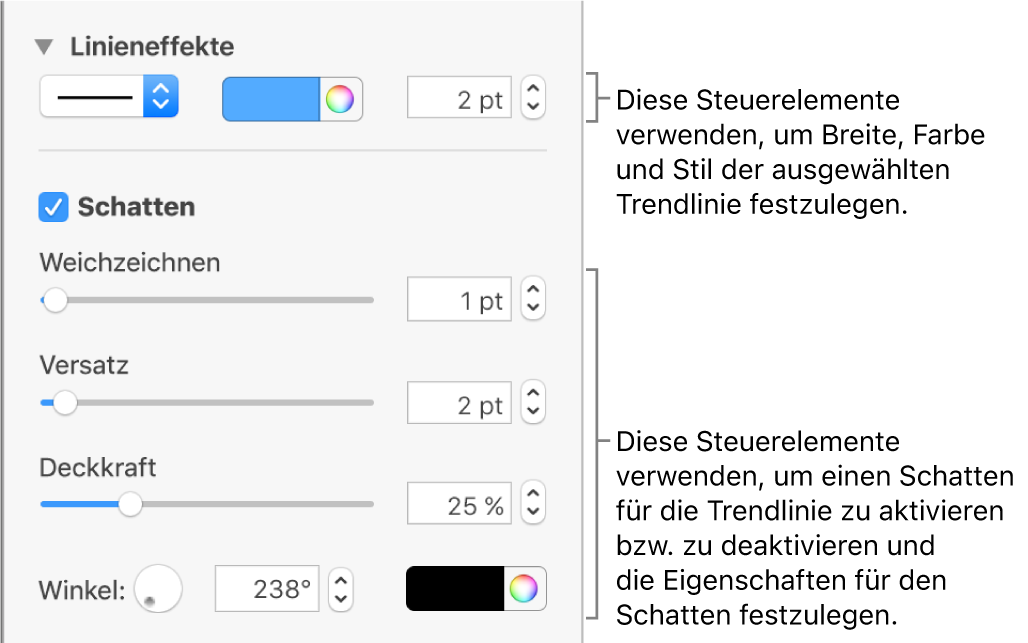Open the line style dropdown
The image size is (1028, 643).
(x=108, y=98)
